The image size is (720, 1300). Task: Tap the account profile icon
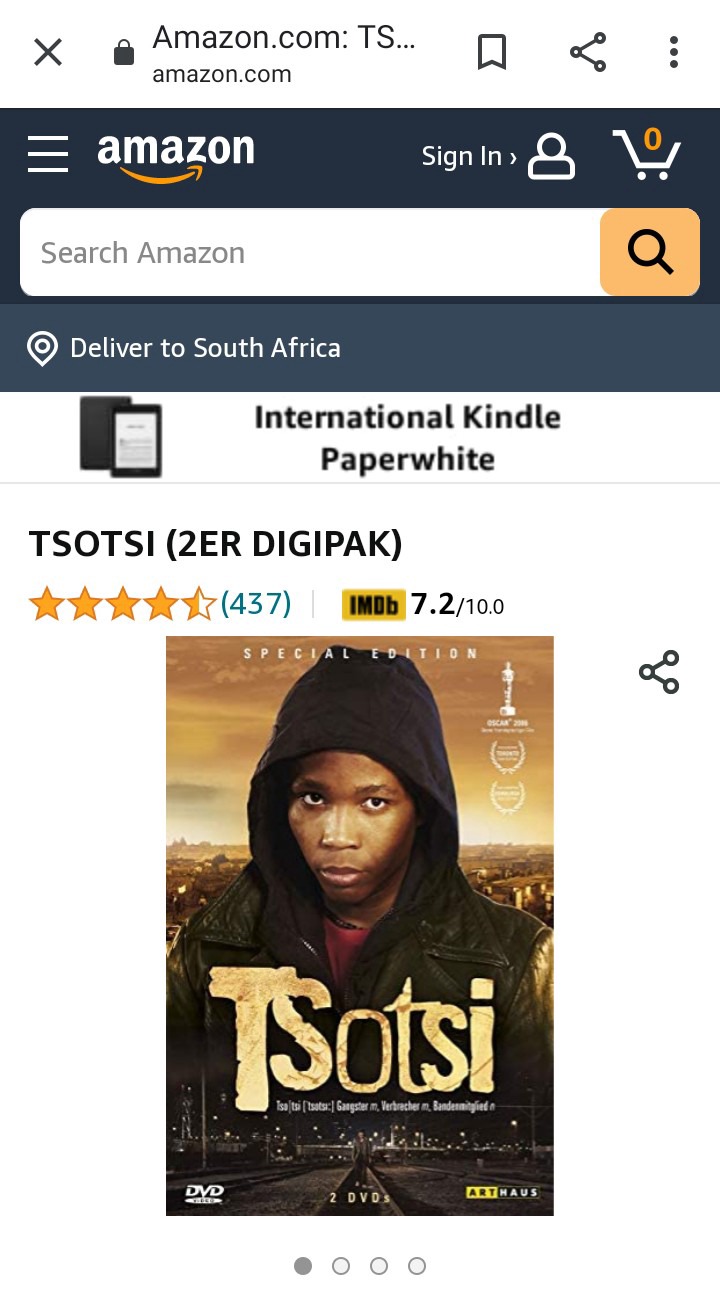551,156
